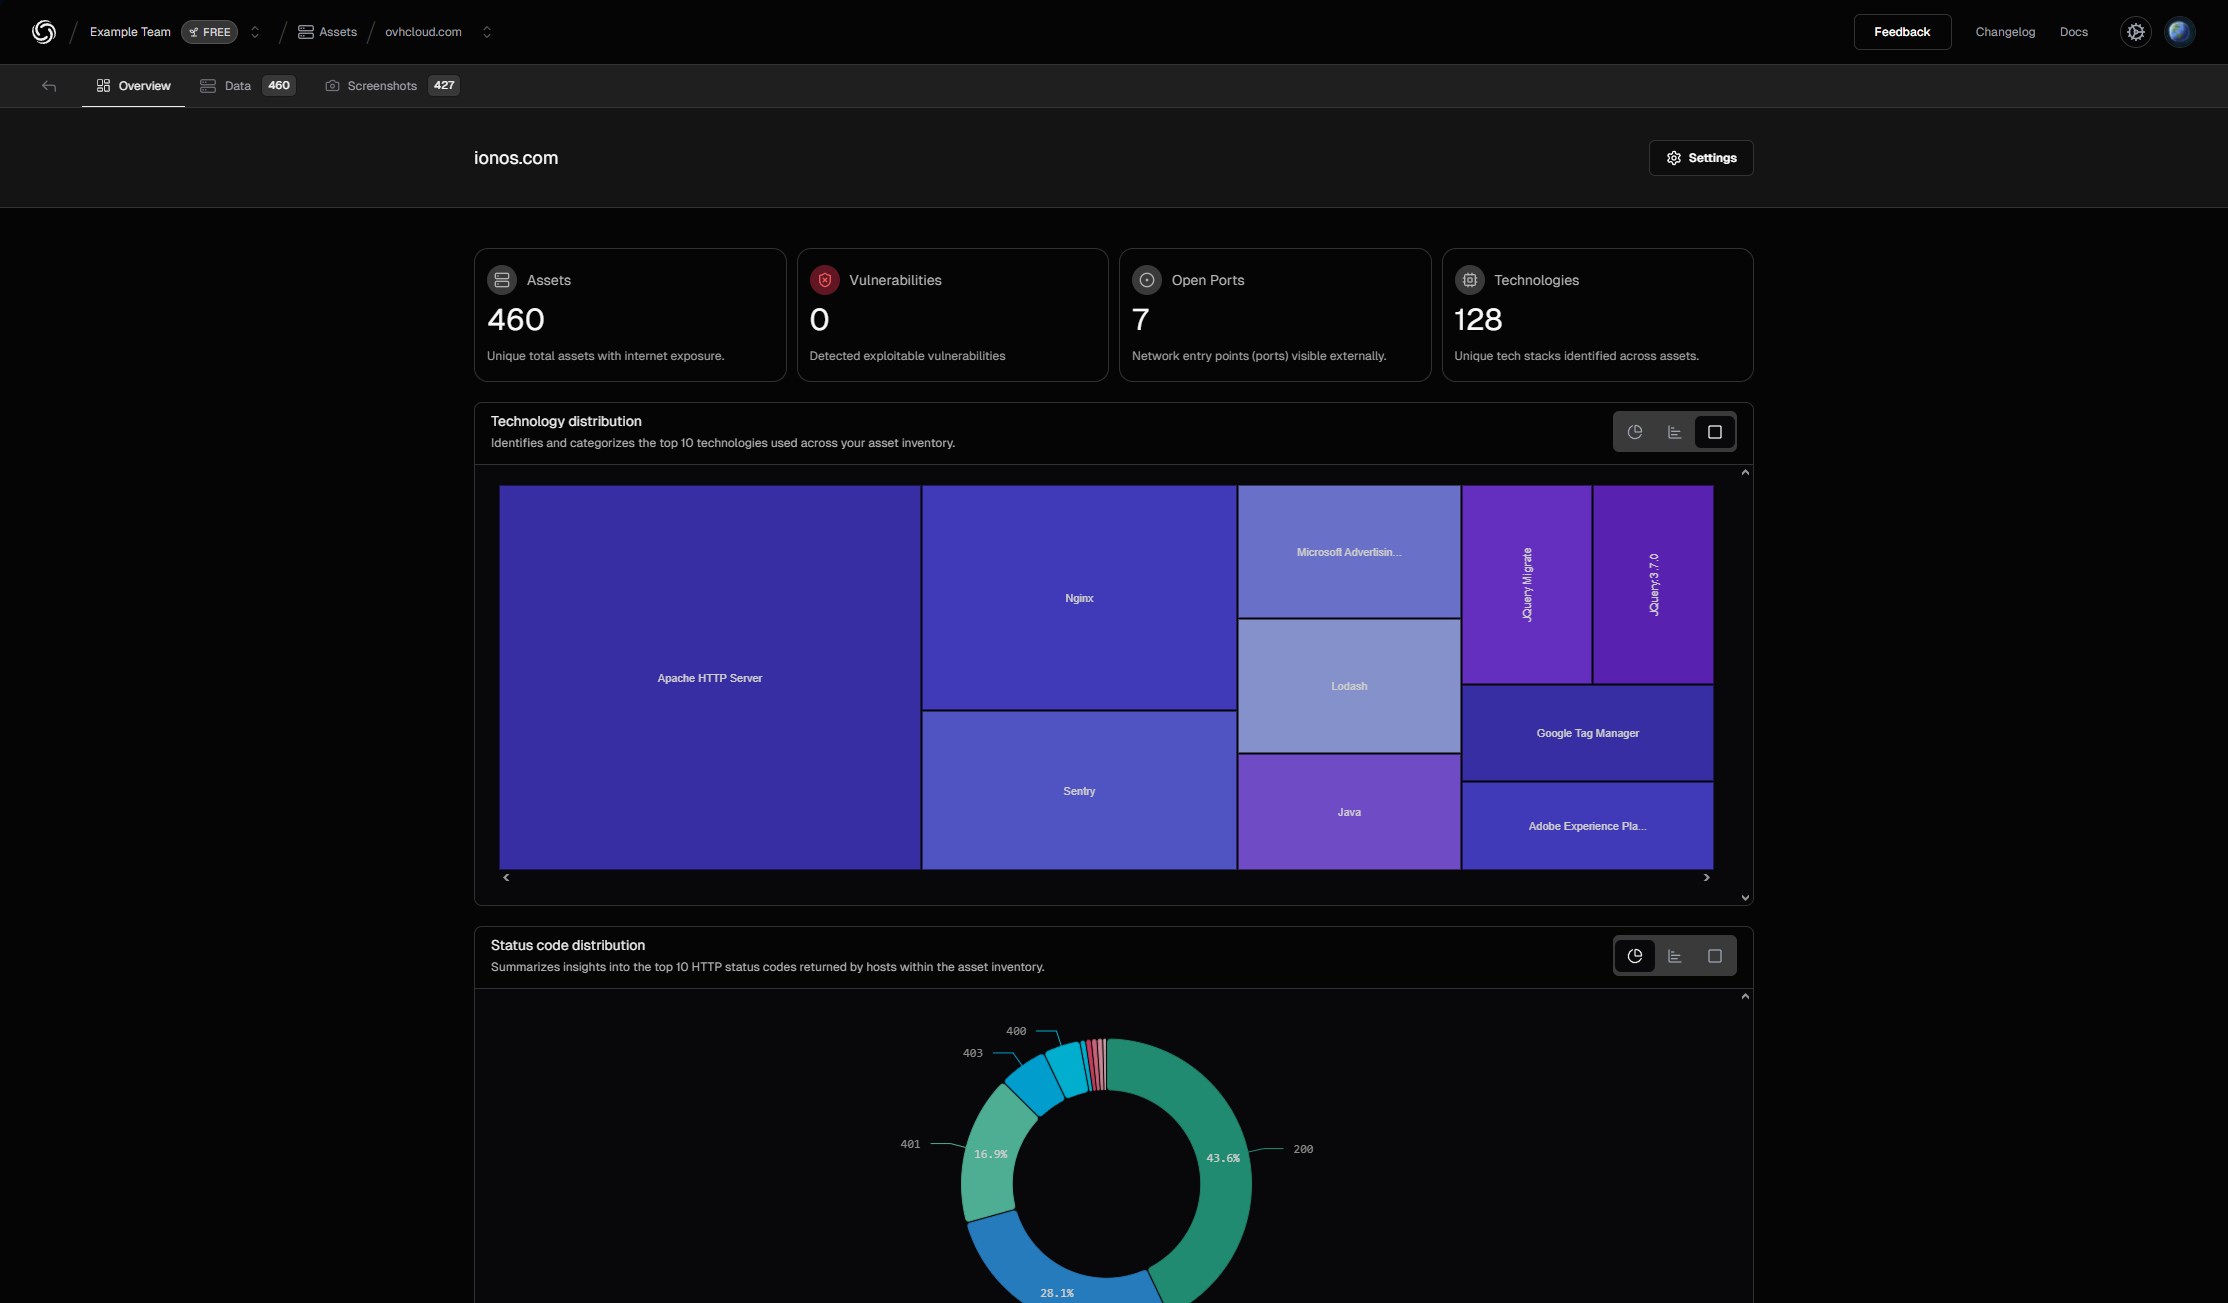Screen dimensions: 2228x1303
Task: Click the Technologies chip icon
Action: (x=1470, y=280)
